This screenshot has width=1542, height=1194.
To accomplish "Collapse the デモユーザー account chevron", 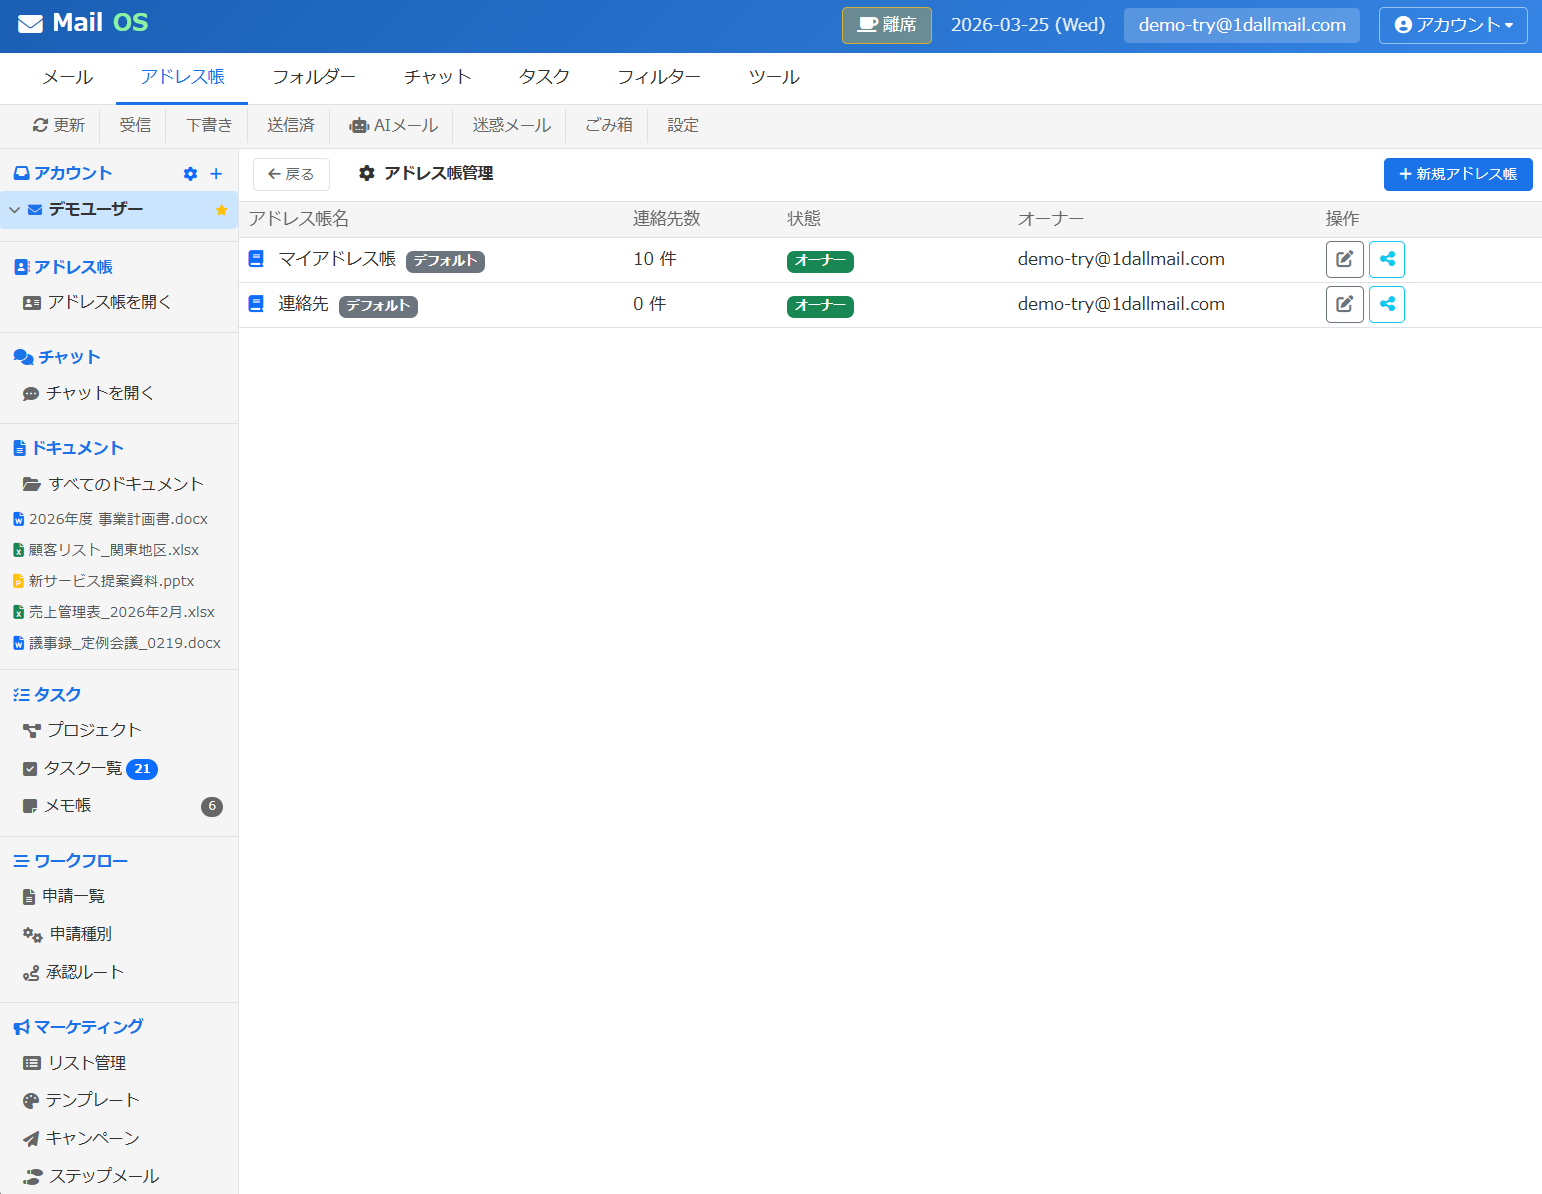I will tap(15, 210).
